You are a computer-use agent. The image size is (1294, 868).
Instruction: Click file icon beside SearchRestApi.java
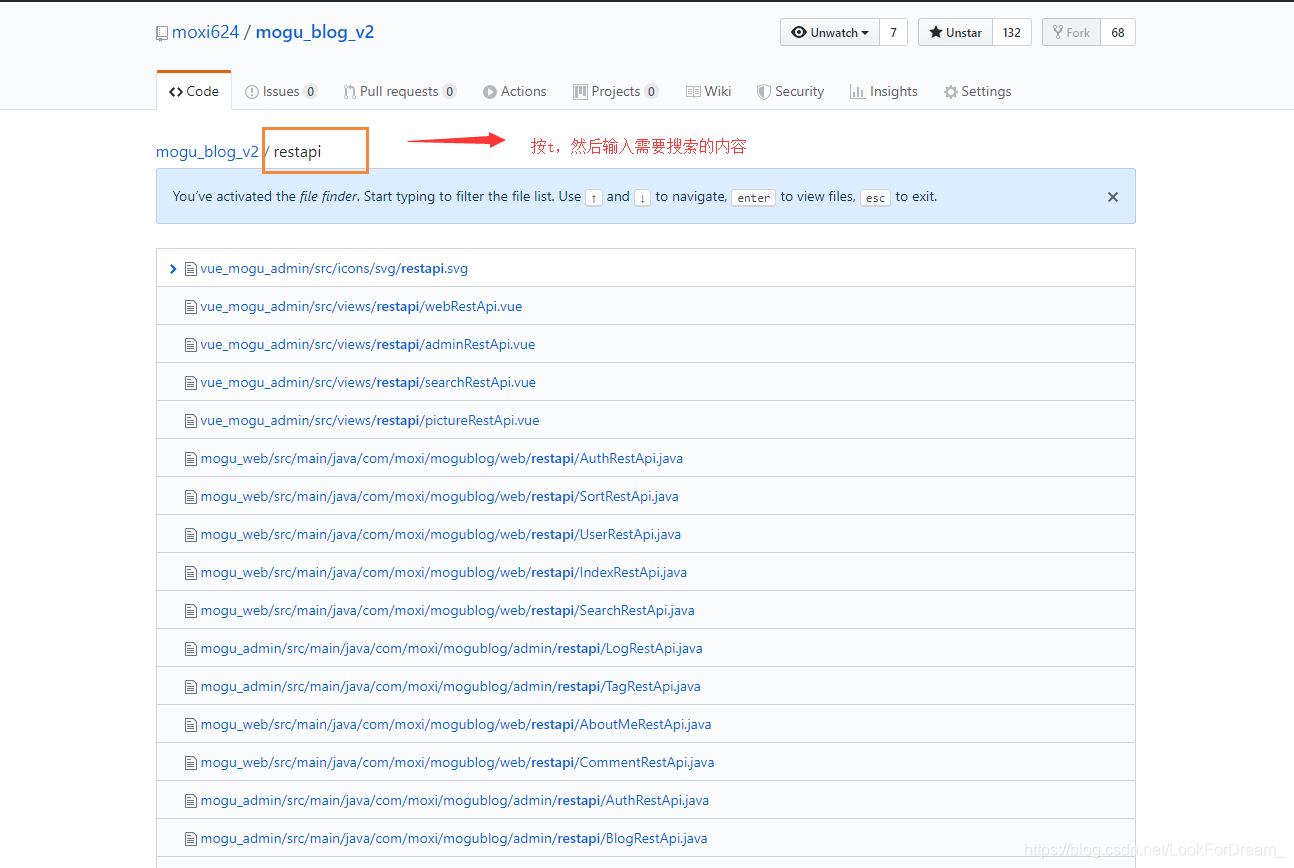point(190,611)
